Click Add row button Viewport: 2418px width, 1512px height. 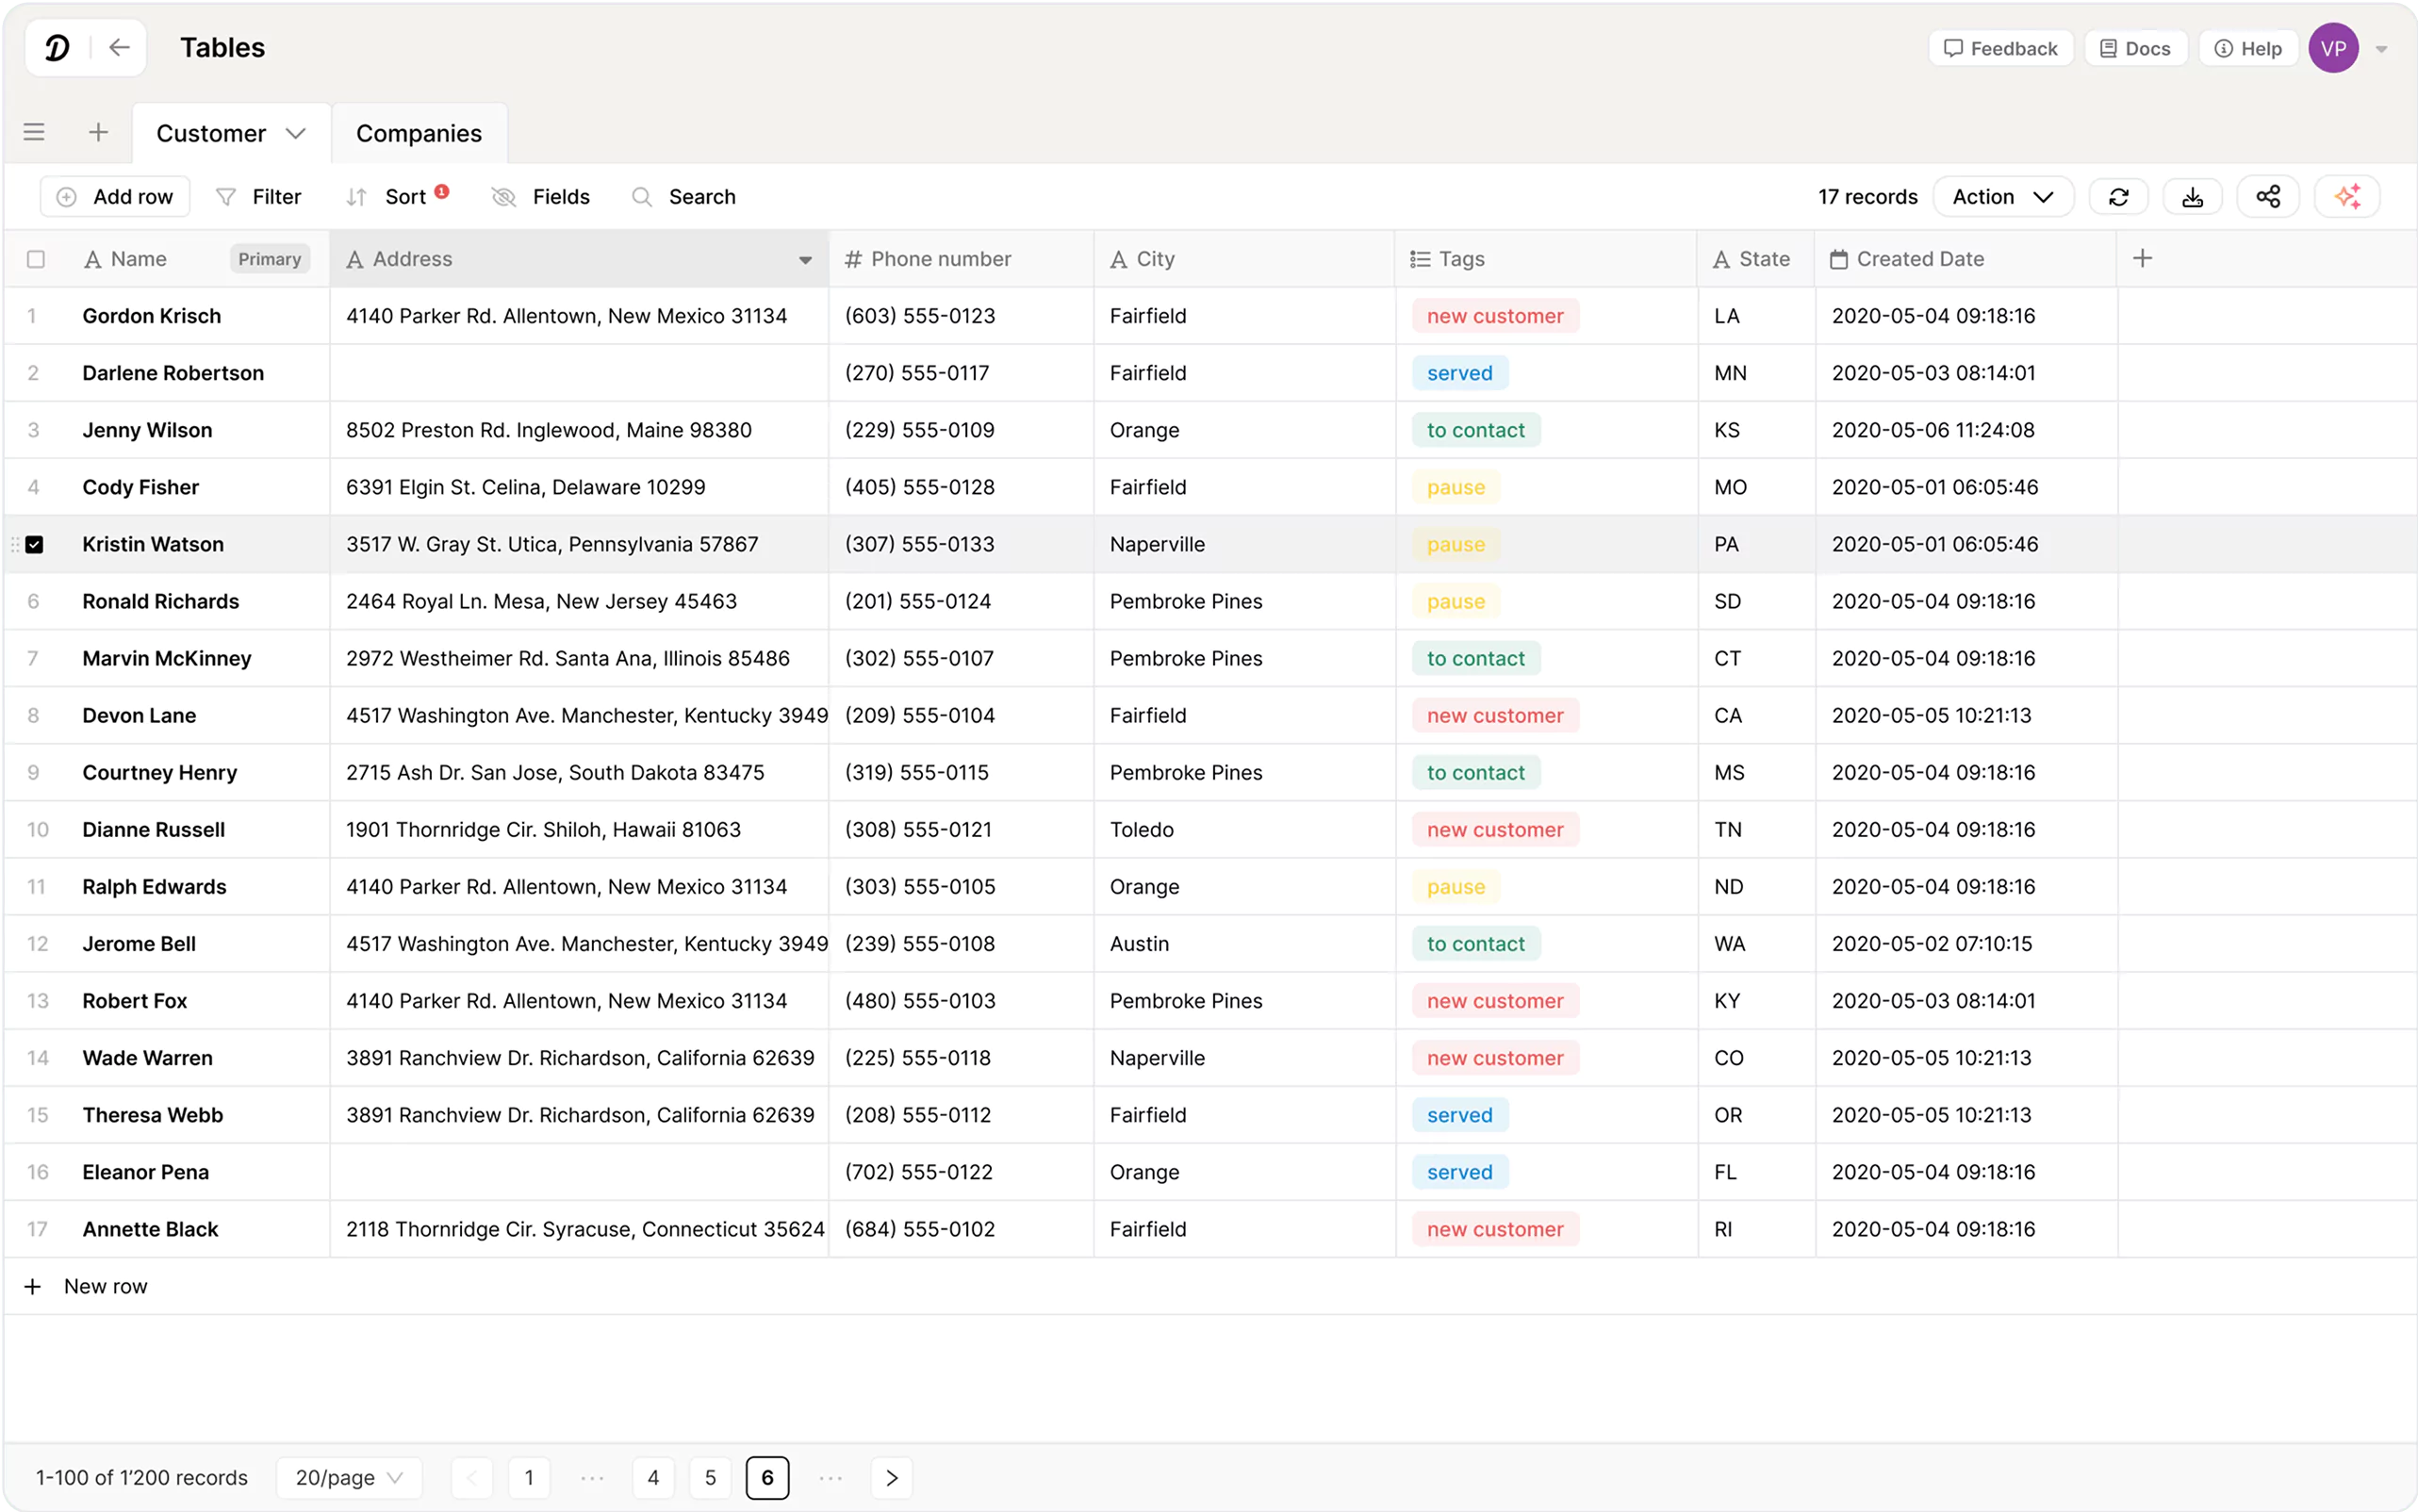point(115,197)
